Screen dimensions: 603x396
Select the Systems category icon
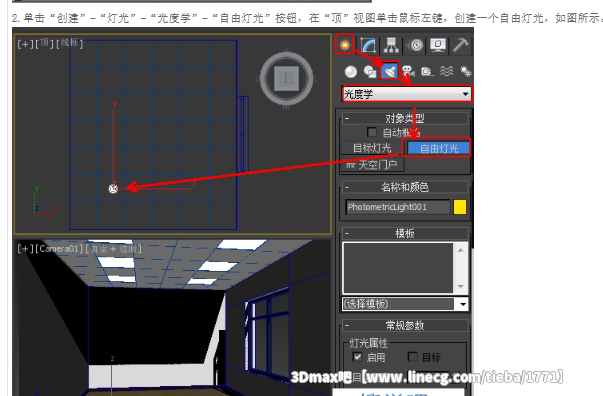(466, 72)
